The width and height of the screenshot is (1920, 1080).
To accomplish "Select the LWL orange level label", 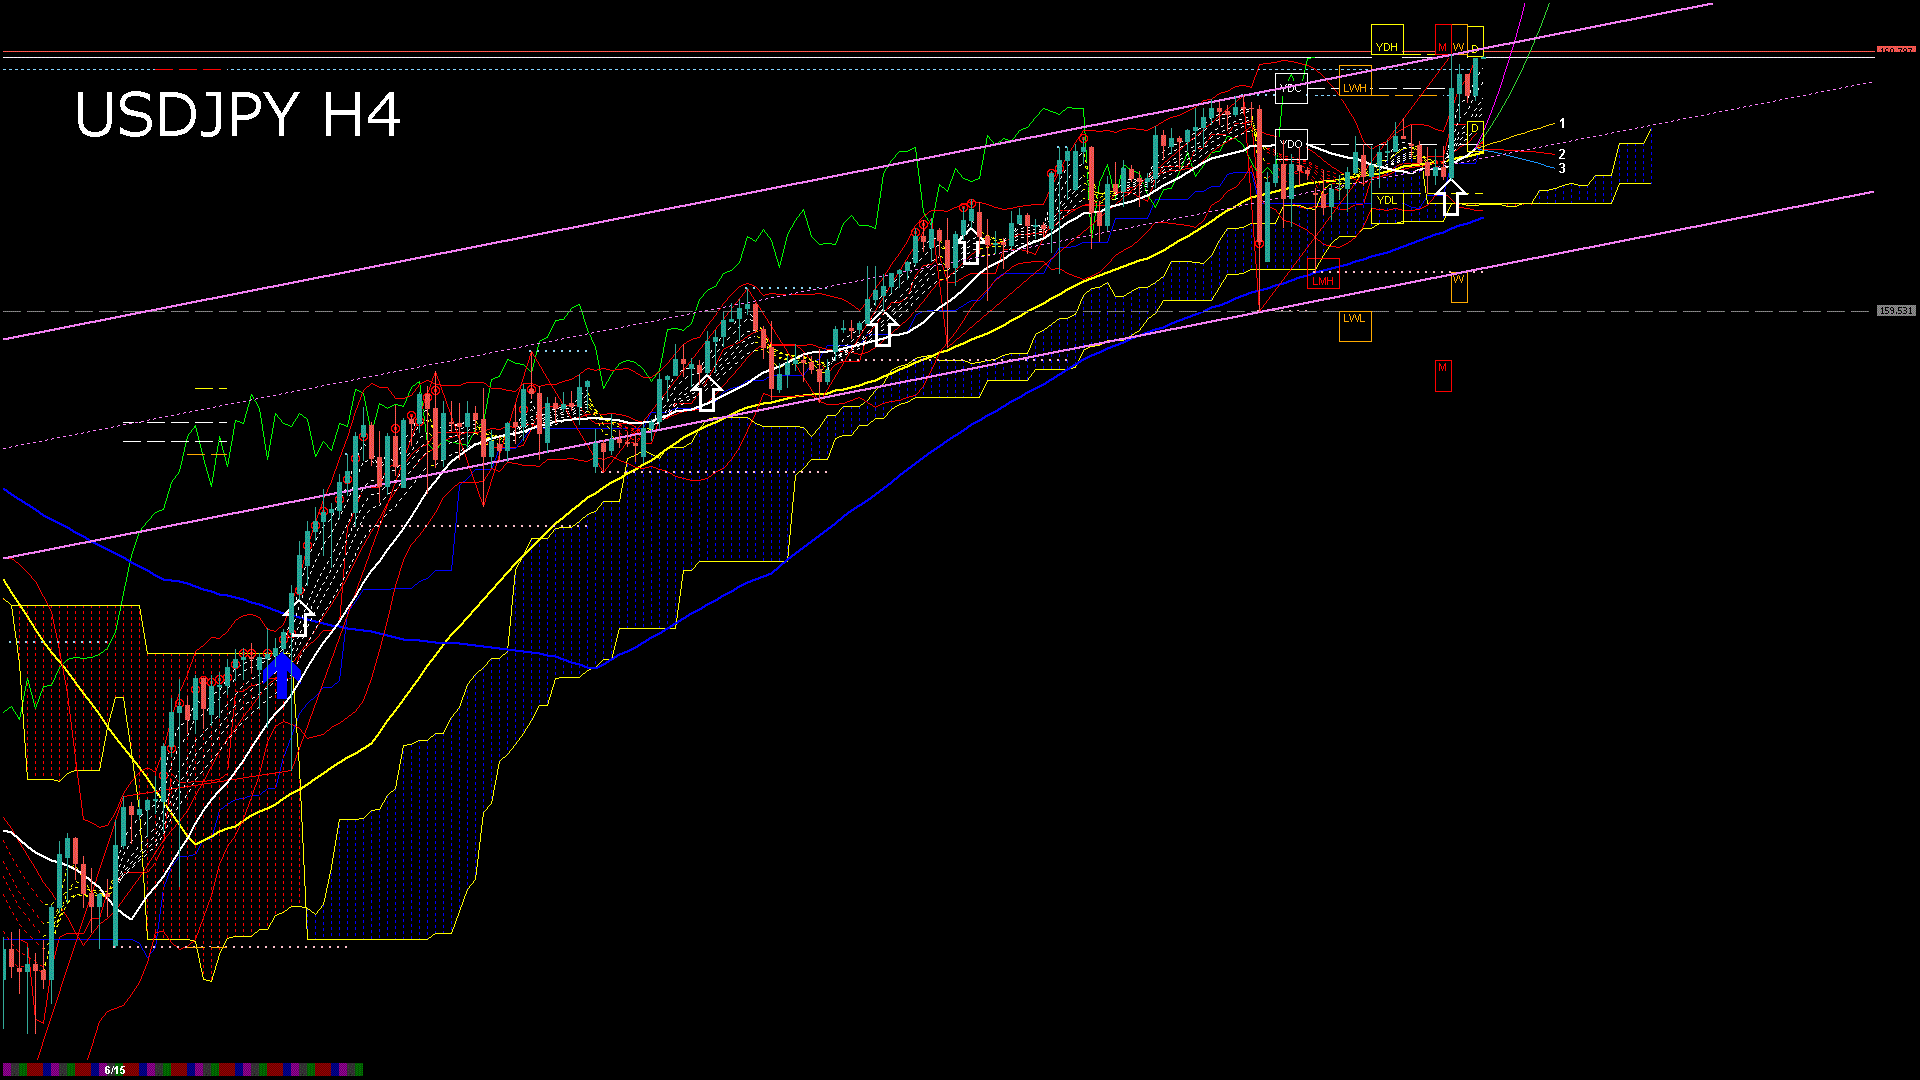I will 1355,326.
